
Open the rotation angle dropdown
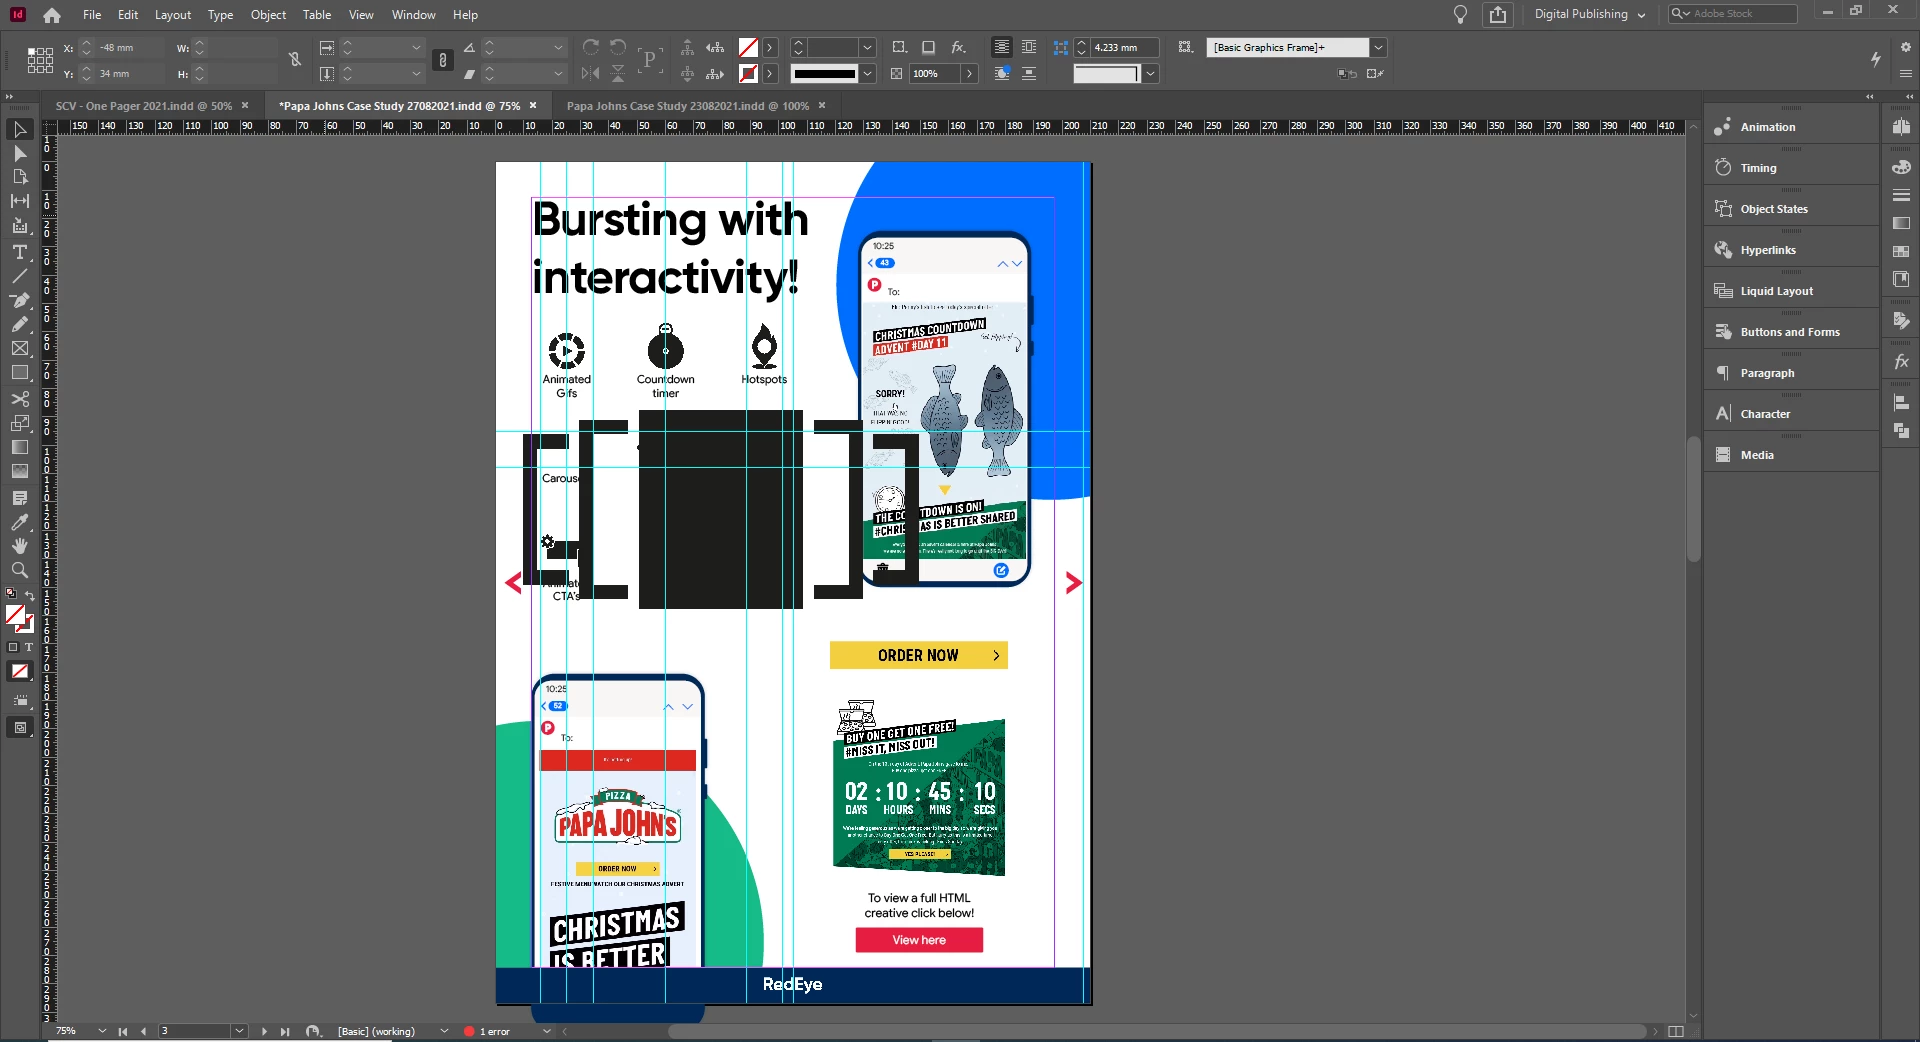(x=558, y=47)
